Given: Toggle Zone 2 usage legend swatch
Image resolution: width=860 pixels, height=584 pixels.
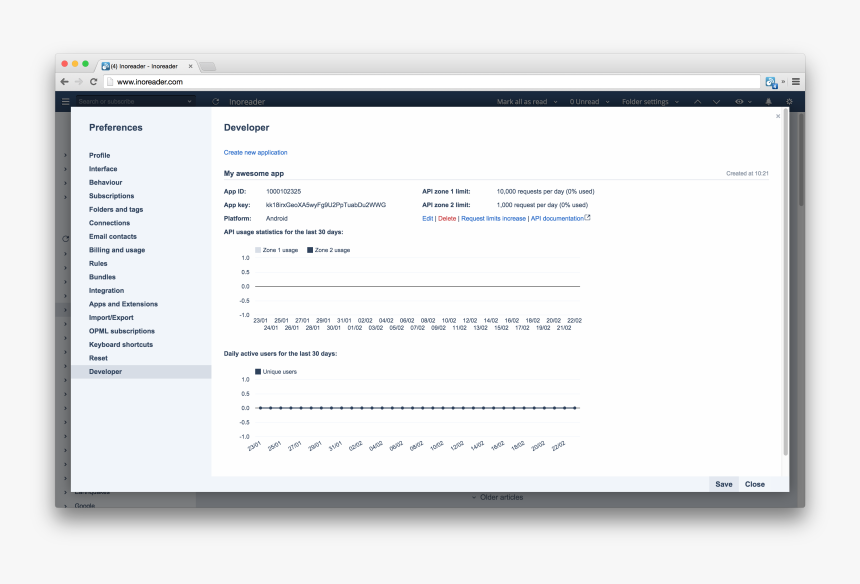Looking at the screenshot, I should 310,250.
